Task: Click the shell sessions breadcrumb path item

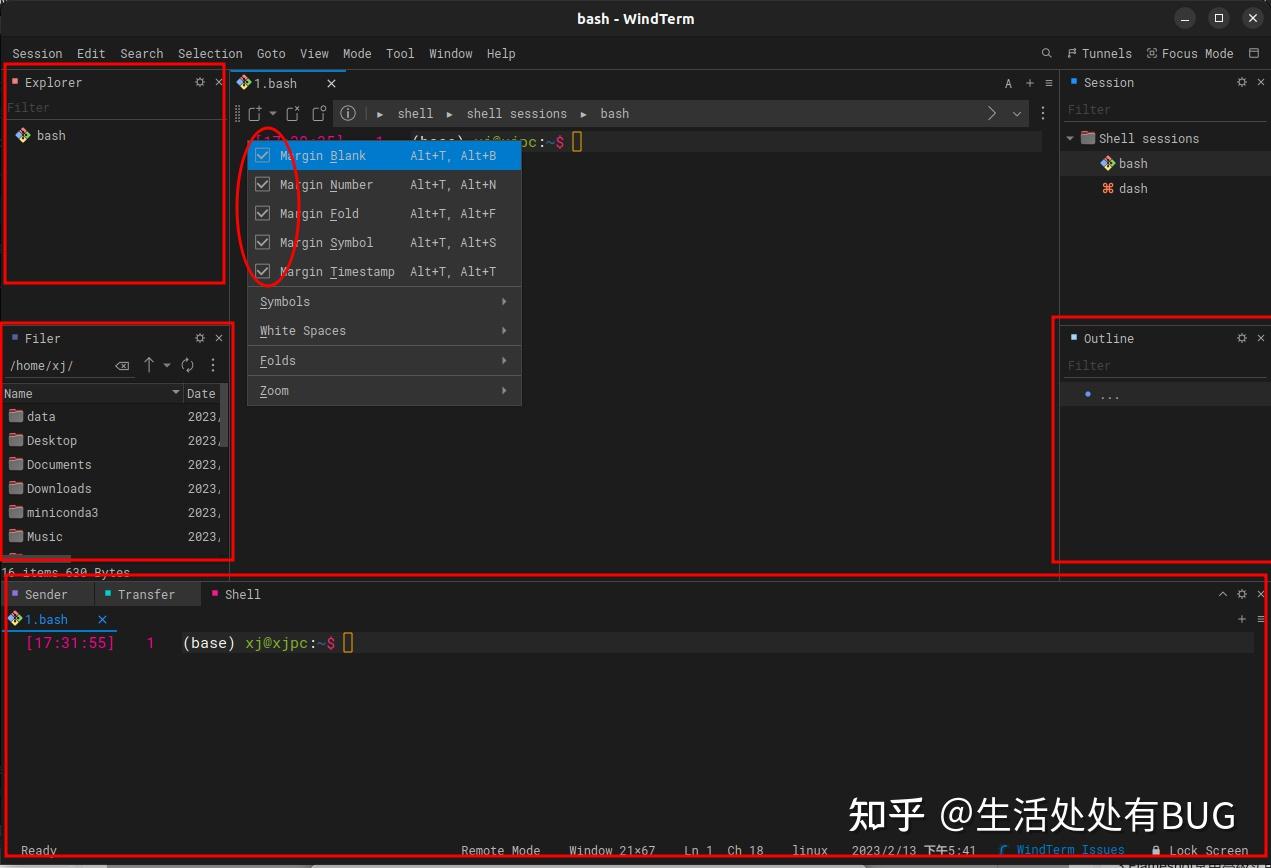Action: pyautogui.click(x=517, y=113)
